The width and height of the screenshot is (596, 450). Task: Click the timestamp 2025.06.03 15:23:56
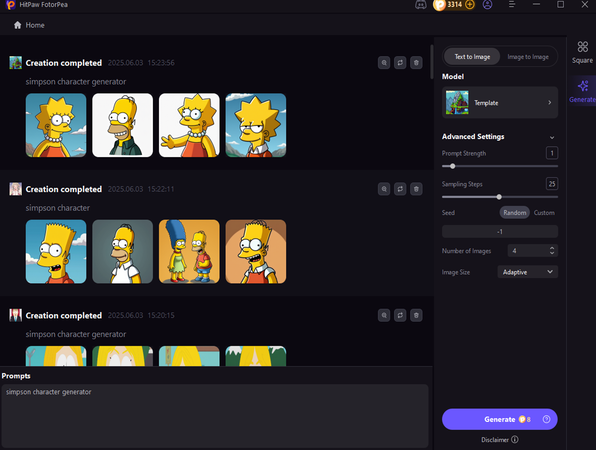141,63
